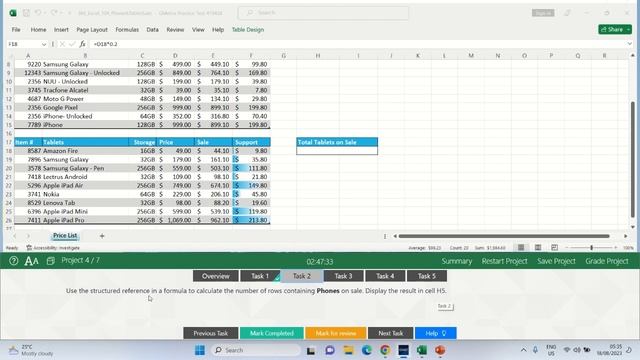Screen dimensions: 640x360
Task: Adjust the zoom slider handle
Action: [591, 247]
